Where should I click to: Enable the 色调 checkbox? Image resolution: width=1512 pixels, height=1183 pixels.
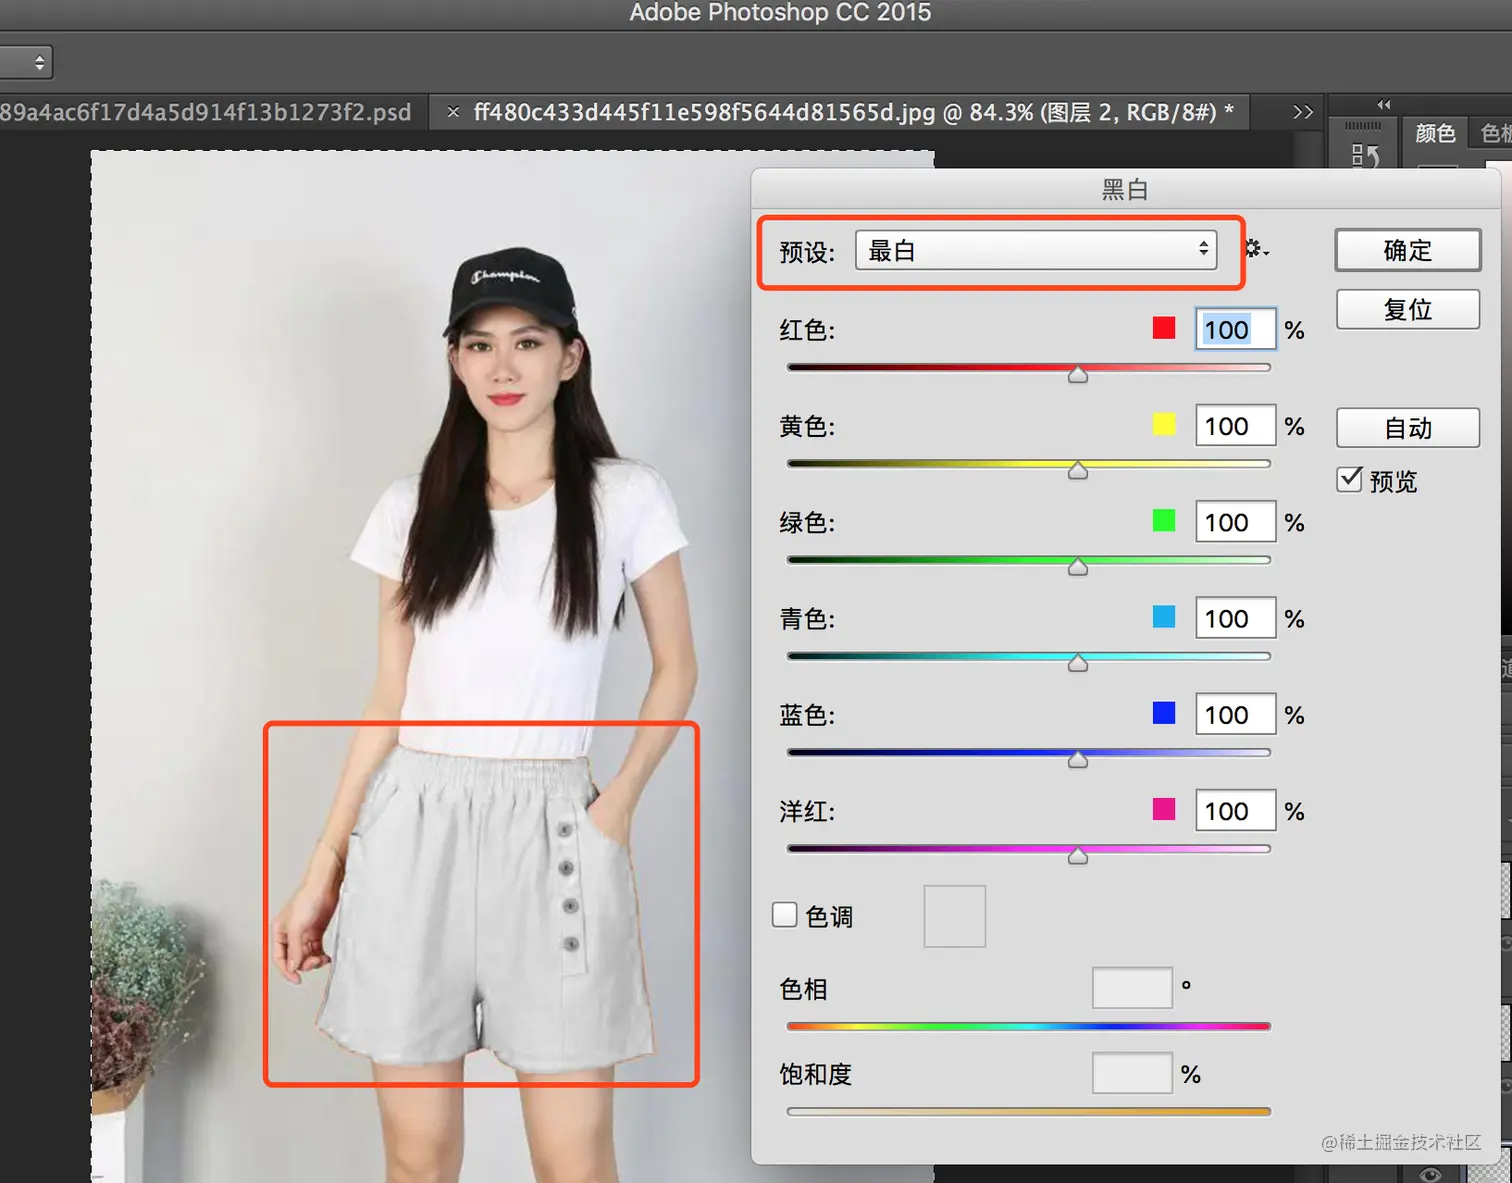pos(785,915)
